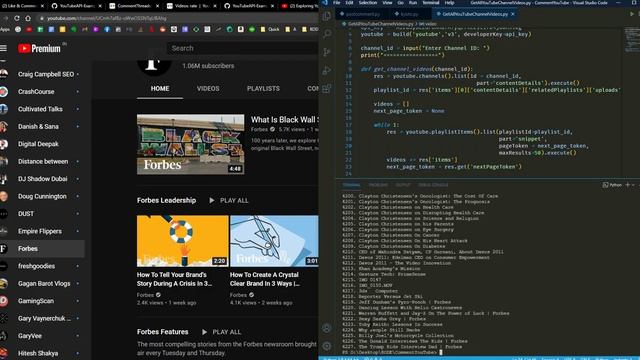Open Edit menu in VS Code
This screenshot has width=640, height=360.
[349, 2]
